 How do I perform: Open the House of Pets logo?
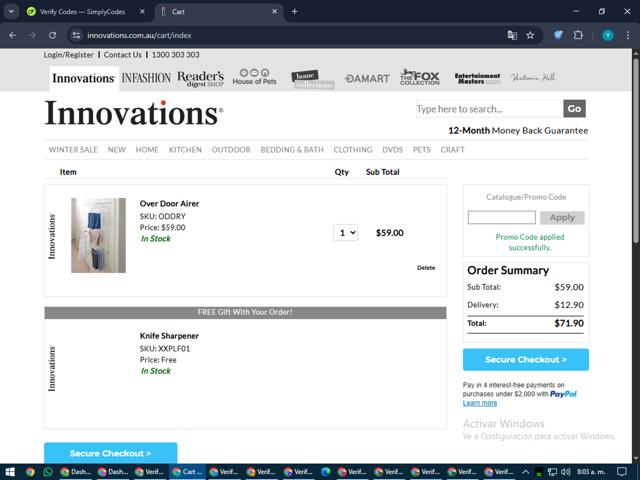point(254,77)
